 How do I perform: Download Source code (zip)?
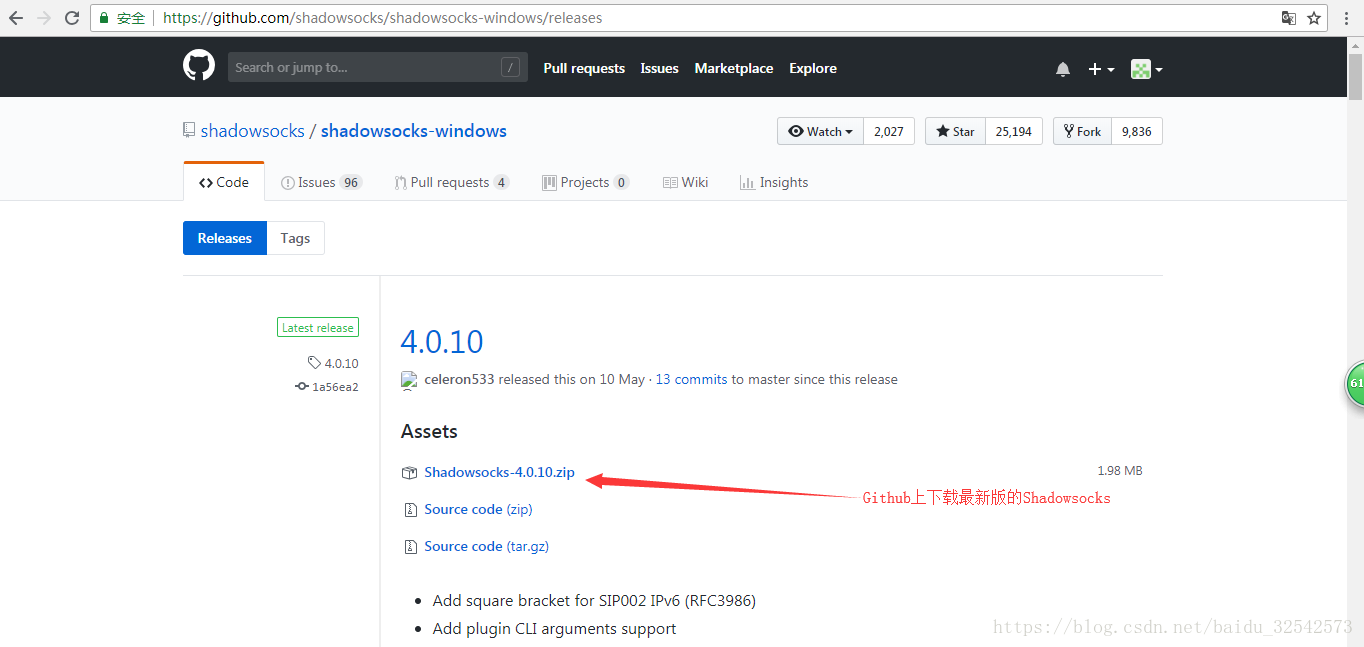[x=478, y=509]
